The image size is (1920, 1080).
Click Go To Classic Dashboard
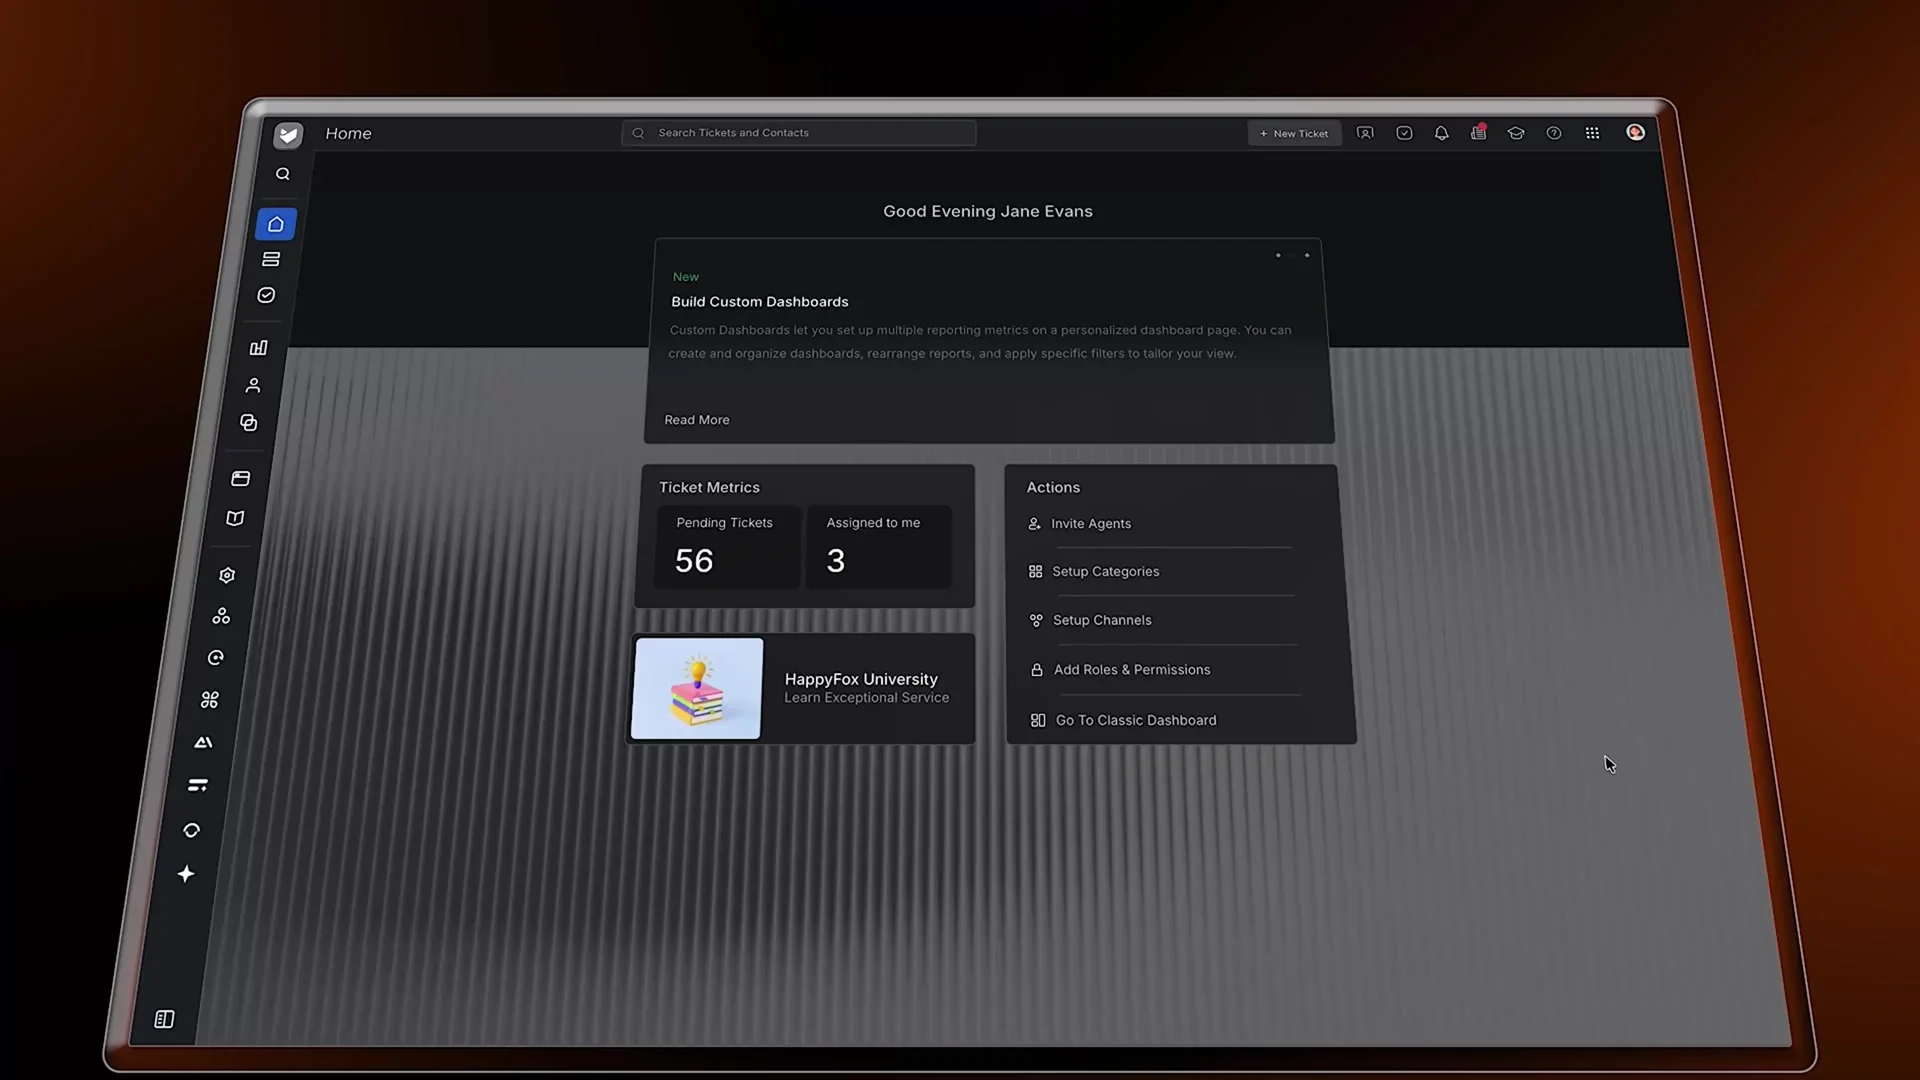point(1125,720)
